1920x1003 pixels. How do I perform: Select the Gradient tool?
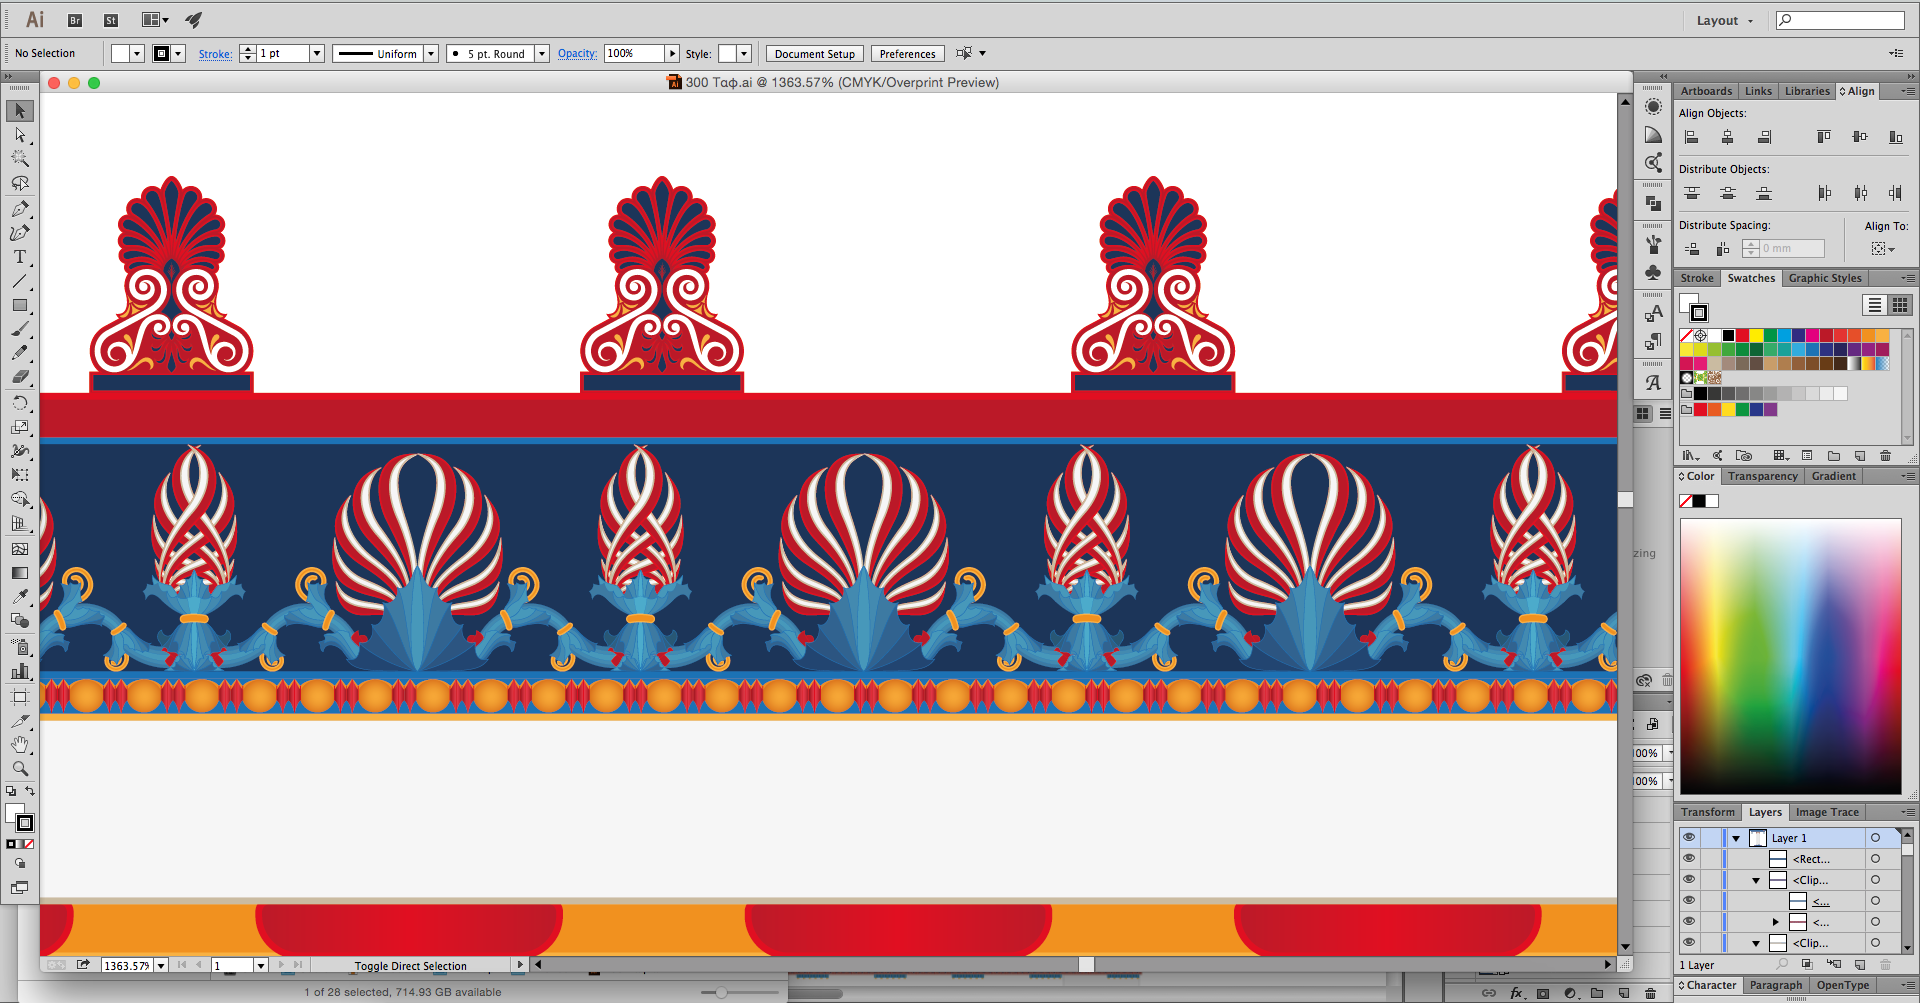(20, 573)
